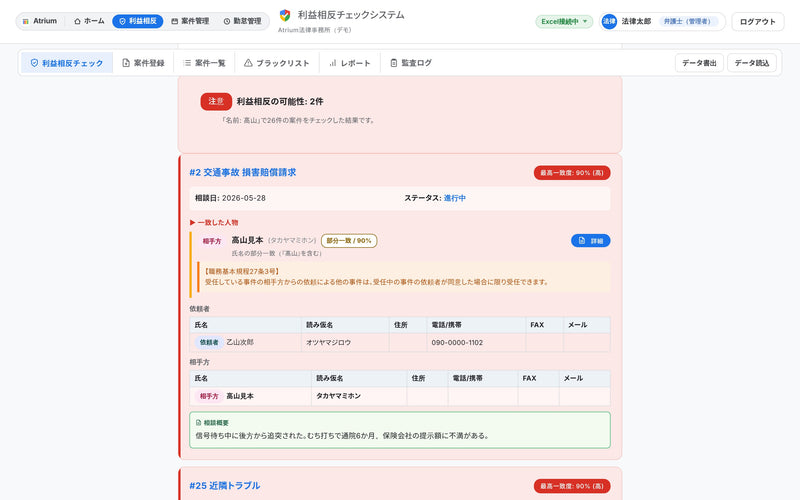The width and height of the screenshot is (800, 500).
Task: Open case link #2 交通事故 損害賠償請求
Action: click(242, 172)
